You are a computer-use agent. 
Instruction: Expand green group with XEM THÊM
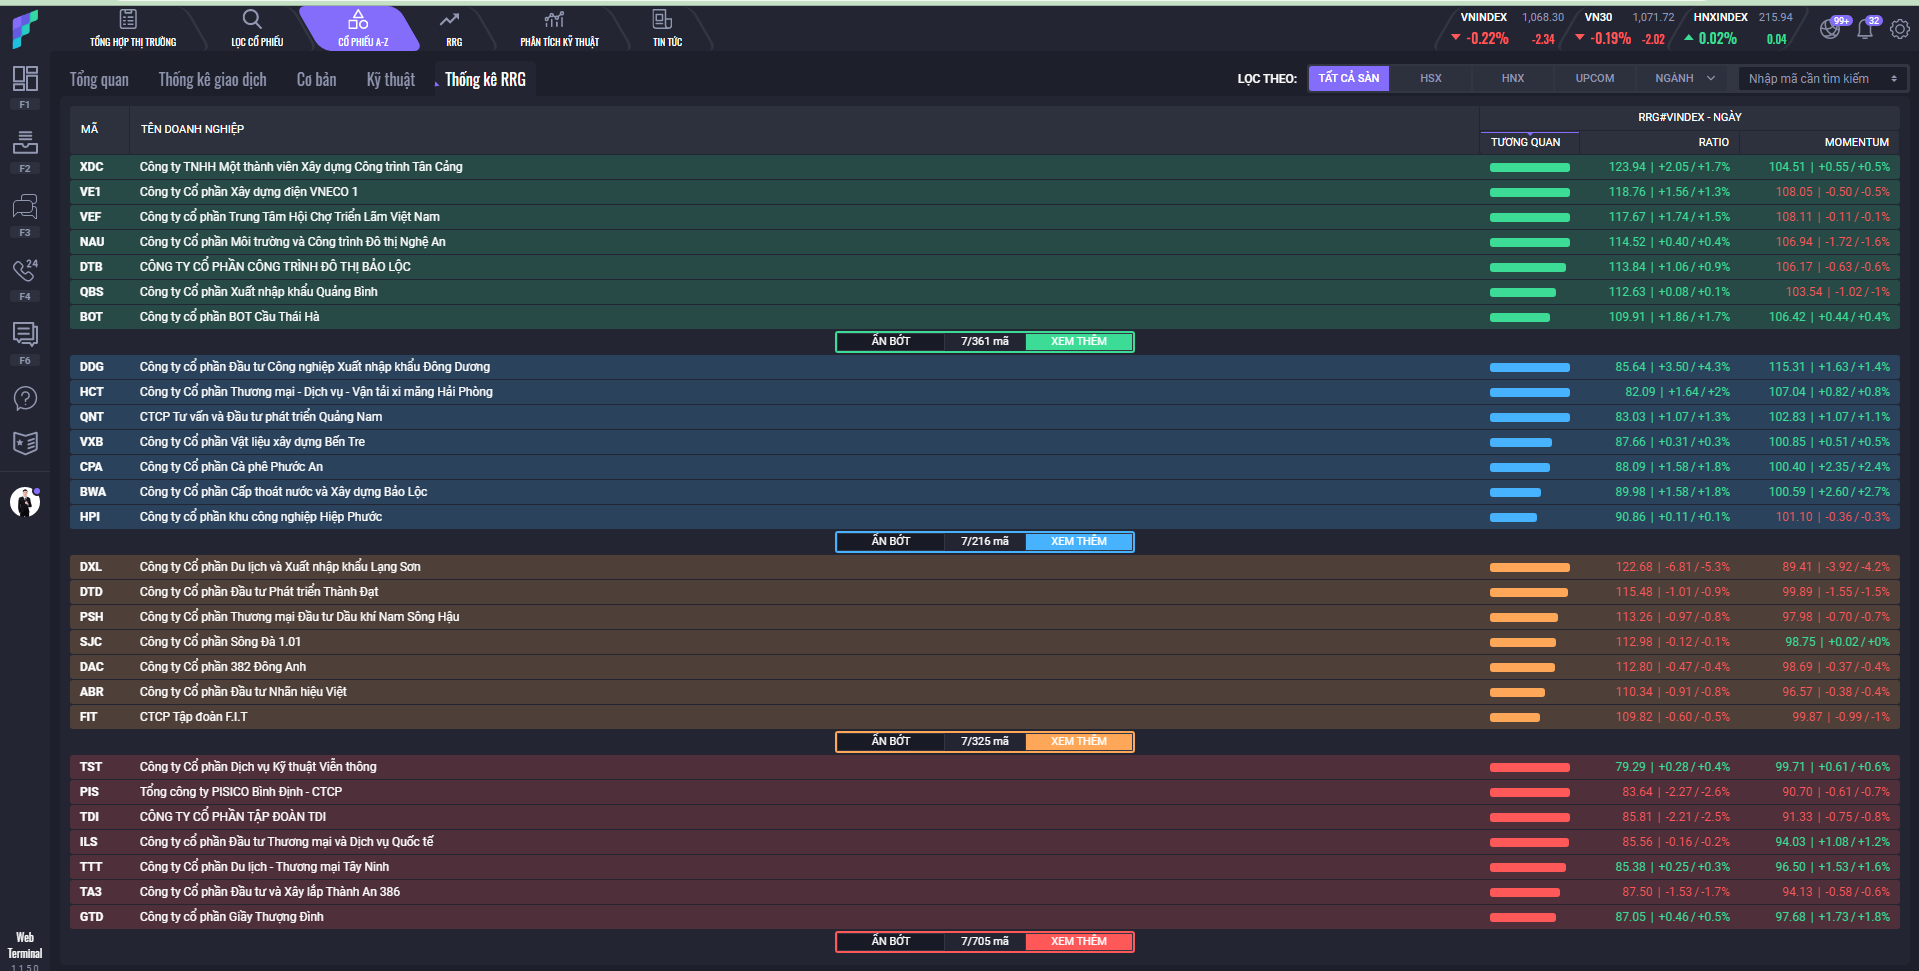tap(1079, 342)
